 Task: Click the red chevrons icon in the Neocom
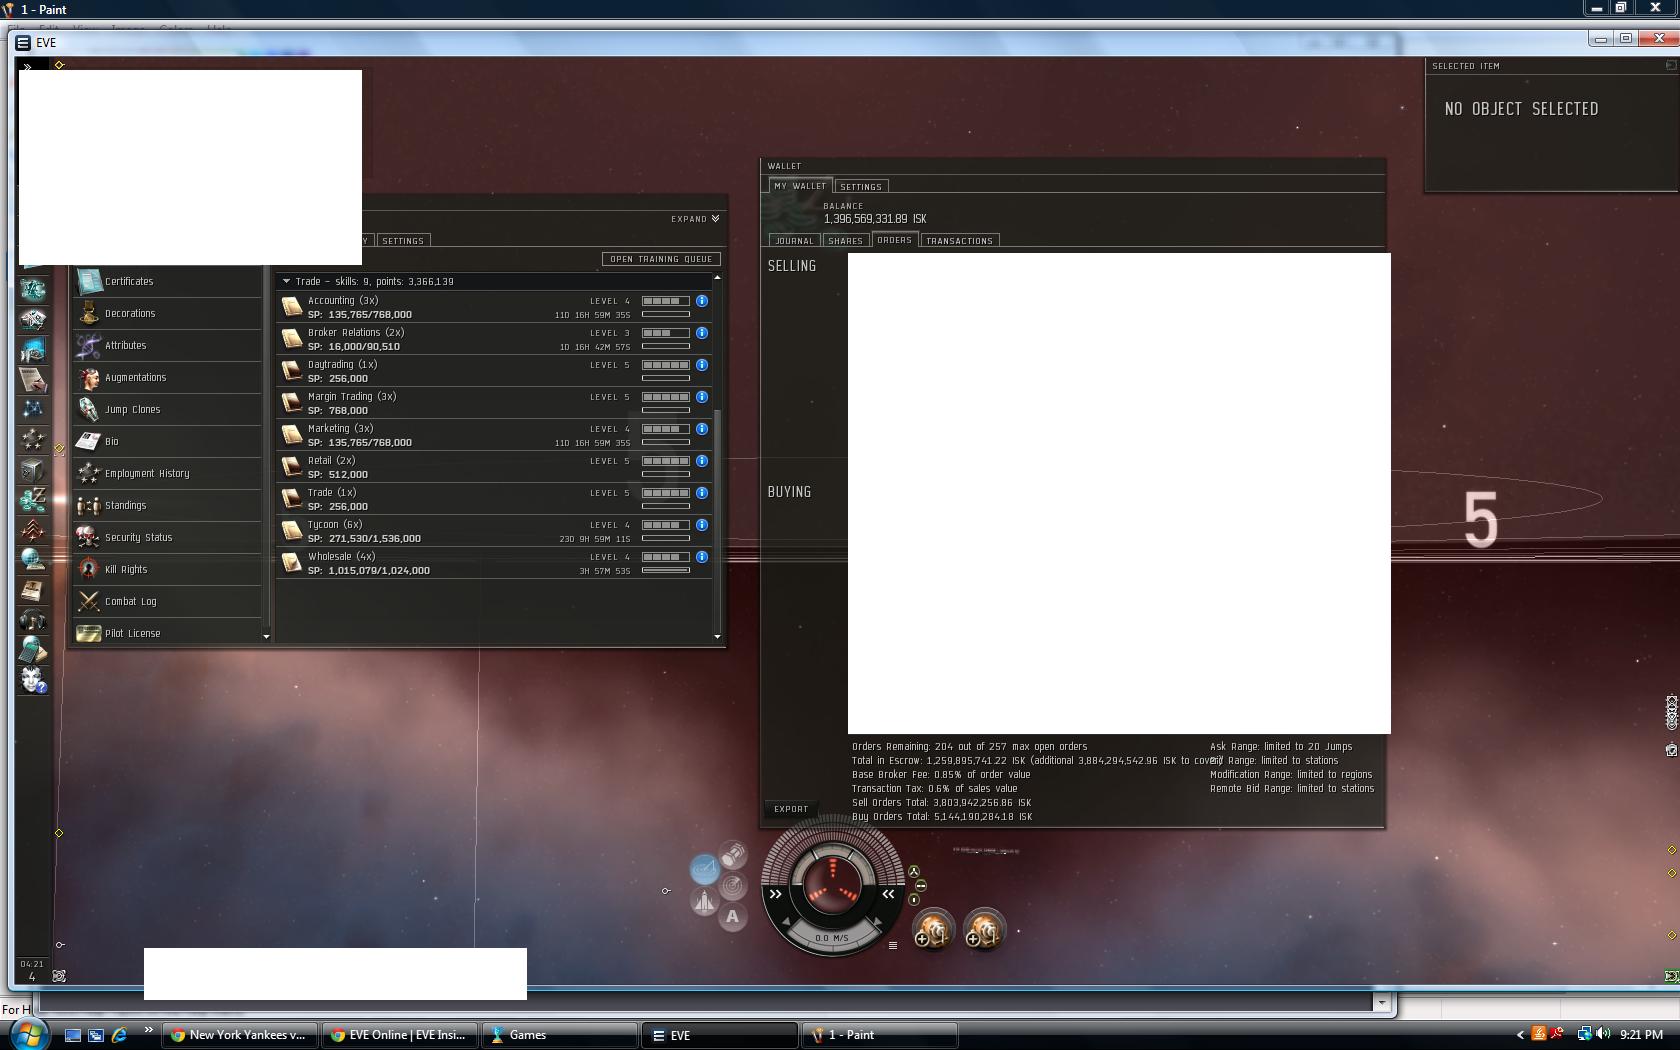pyautogui.click(x=33, y=530)
